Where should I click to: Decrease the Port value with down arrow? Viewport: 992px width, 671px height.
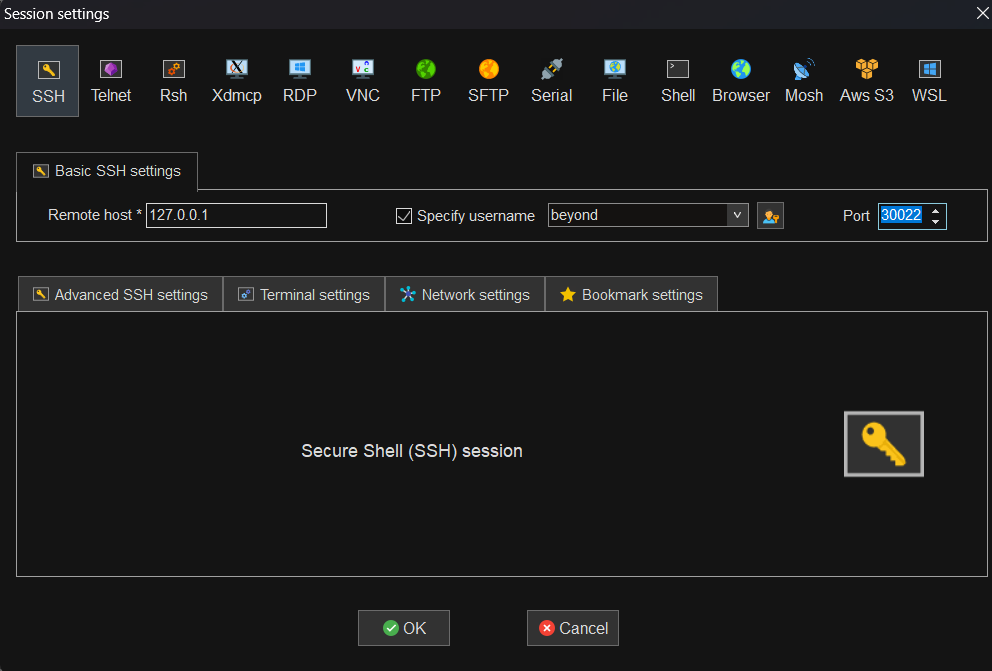click(936, 222)
